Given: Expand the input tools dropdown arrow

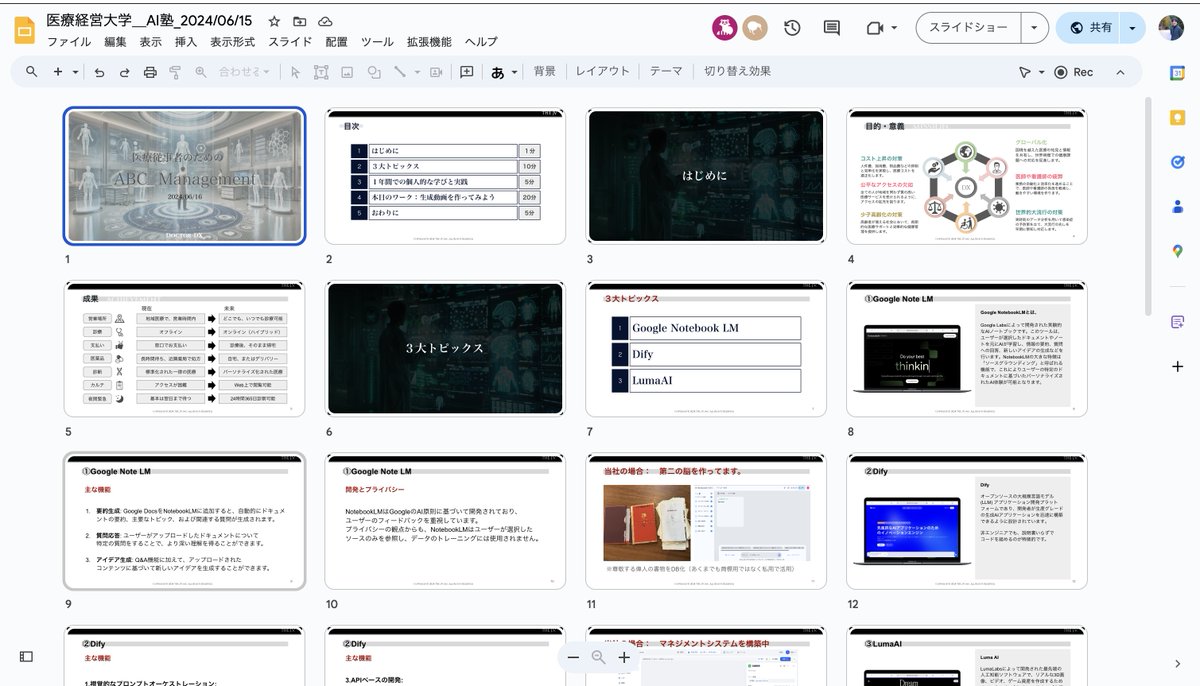Looking at the screenshot, I should pyautogui.click(x=515, y=72).
